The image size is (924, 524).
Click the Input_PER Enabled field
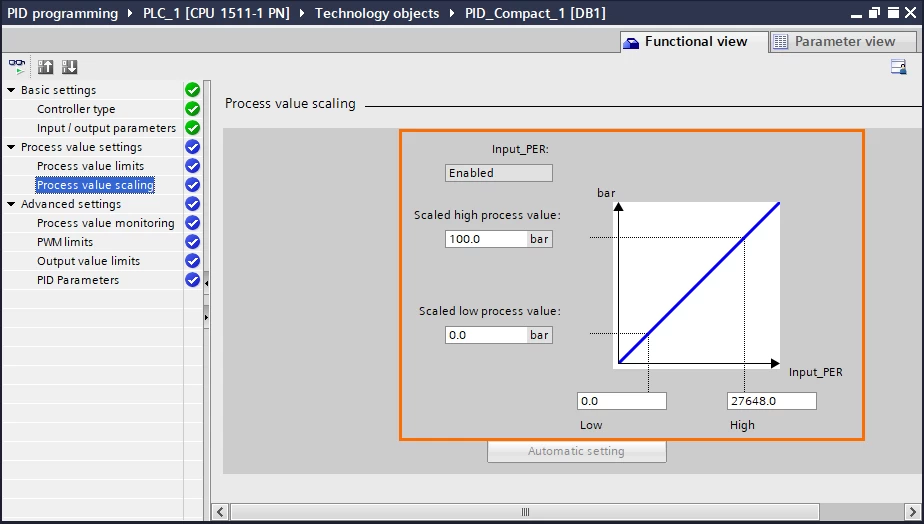click(x=499, y=173)
